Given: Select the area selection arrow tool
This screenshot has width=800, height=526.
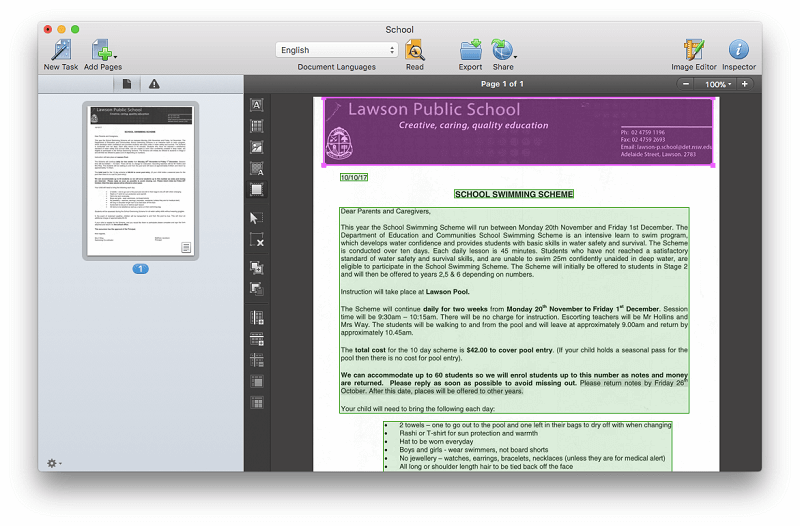Looking at the screenshot, I should click(x=257, y=218).
